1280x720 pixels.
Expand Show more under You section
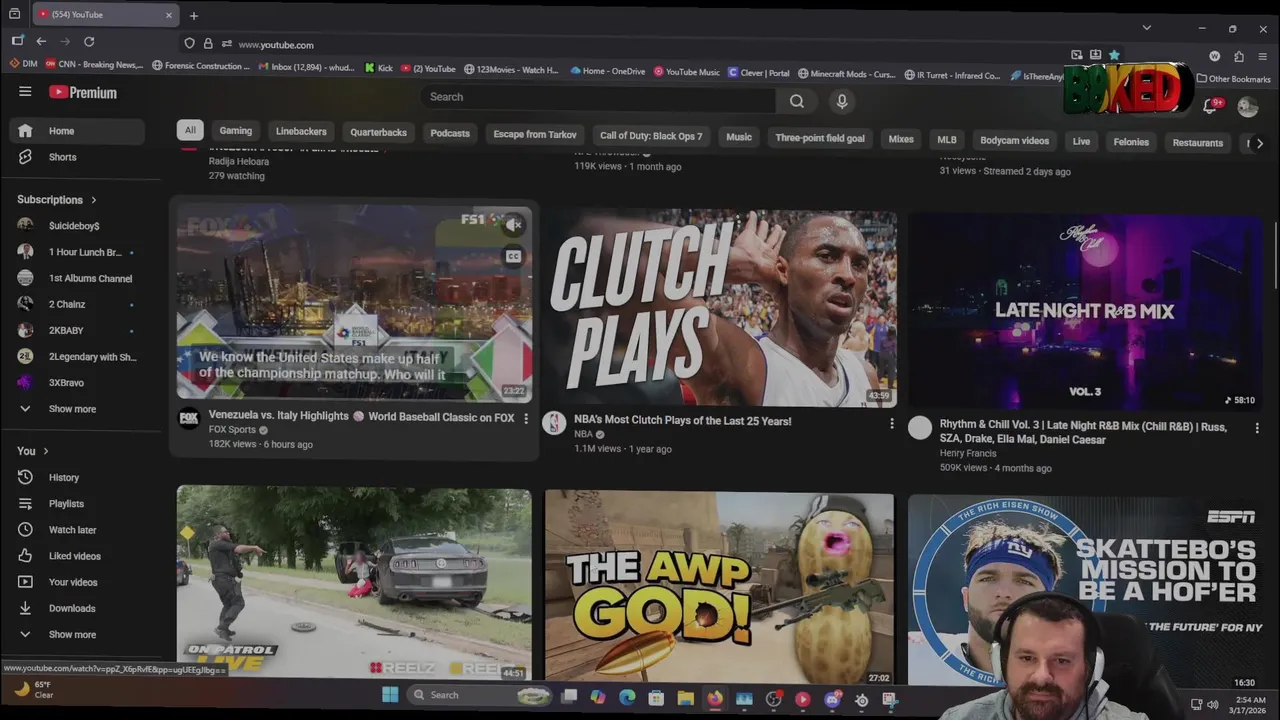72,635
